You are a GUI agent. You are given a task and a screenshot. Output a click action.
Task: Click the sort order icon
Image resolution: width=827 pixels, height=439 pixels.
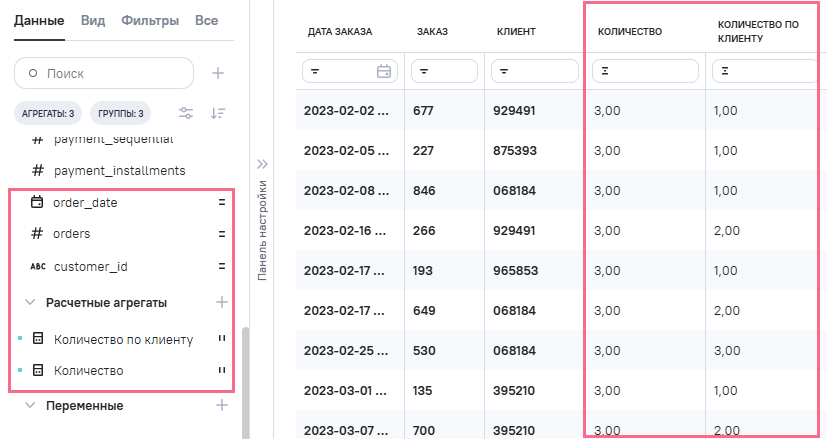click(x=218, y=113)
